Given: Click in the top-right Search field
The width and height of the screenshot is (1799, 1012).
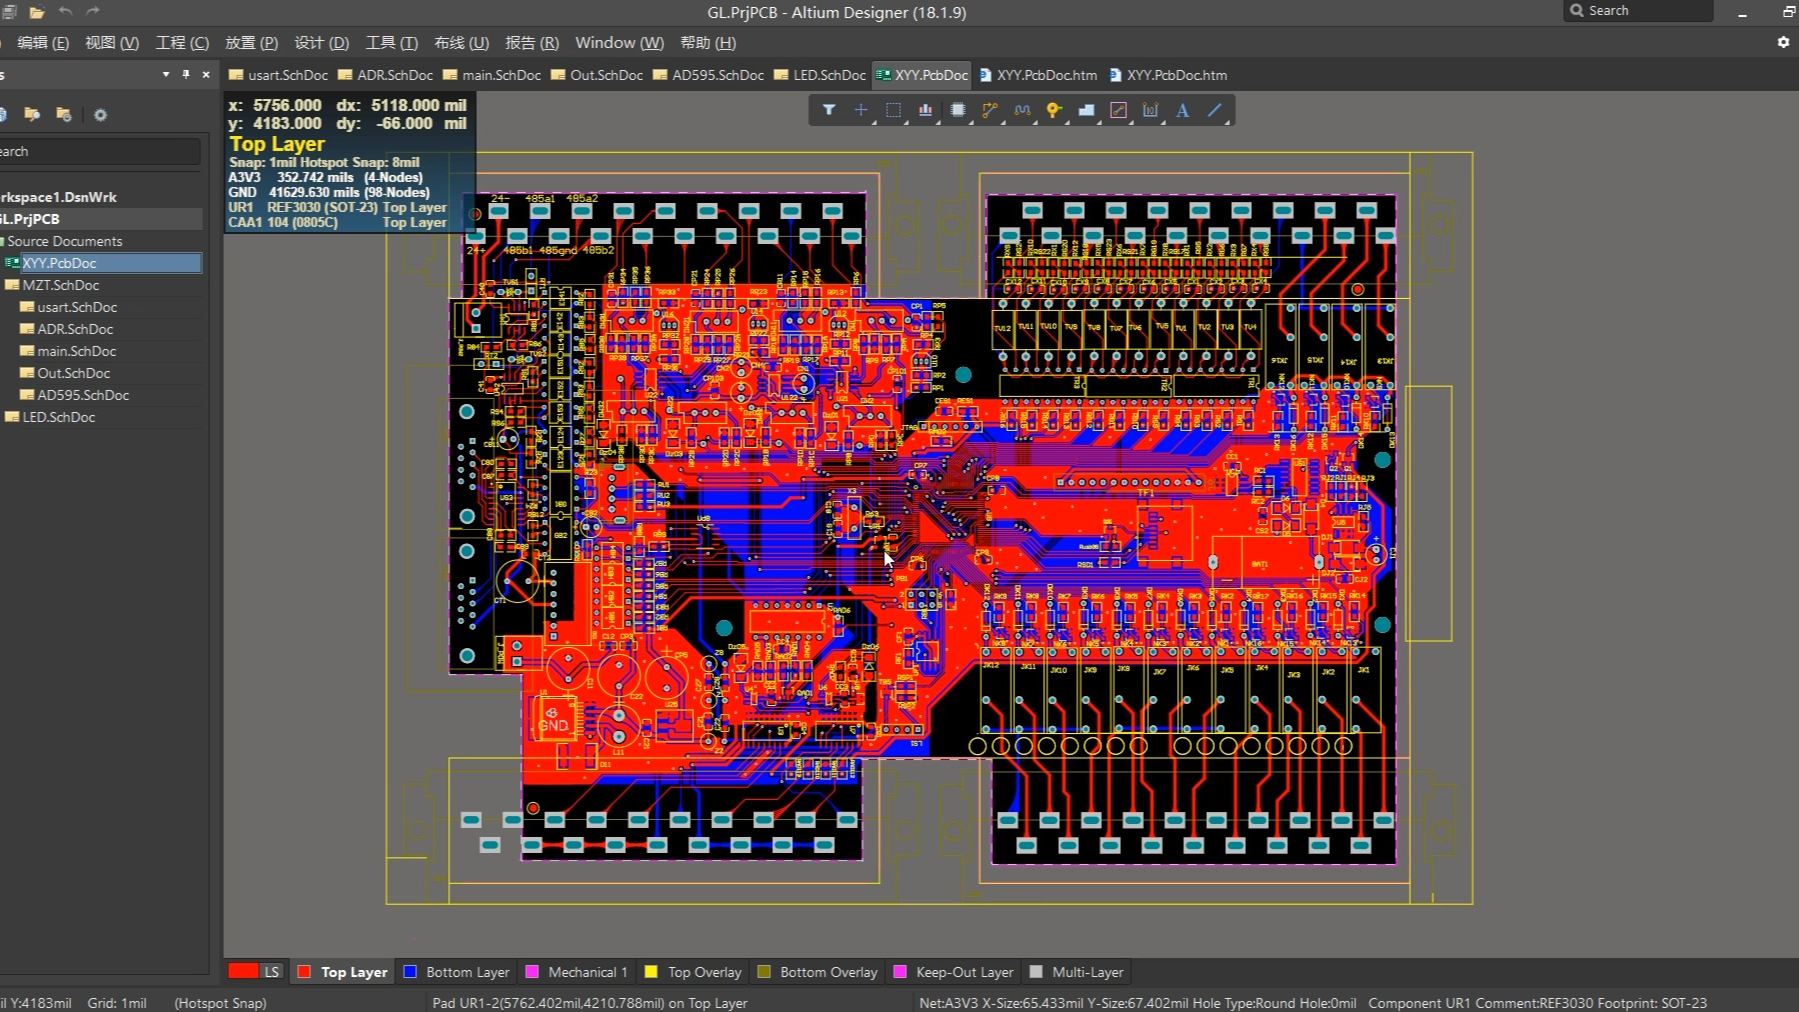Looking at the screenshot, I should [1638, 11].
